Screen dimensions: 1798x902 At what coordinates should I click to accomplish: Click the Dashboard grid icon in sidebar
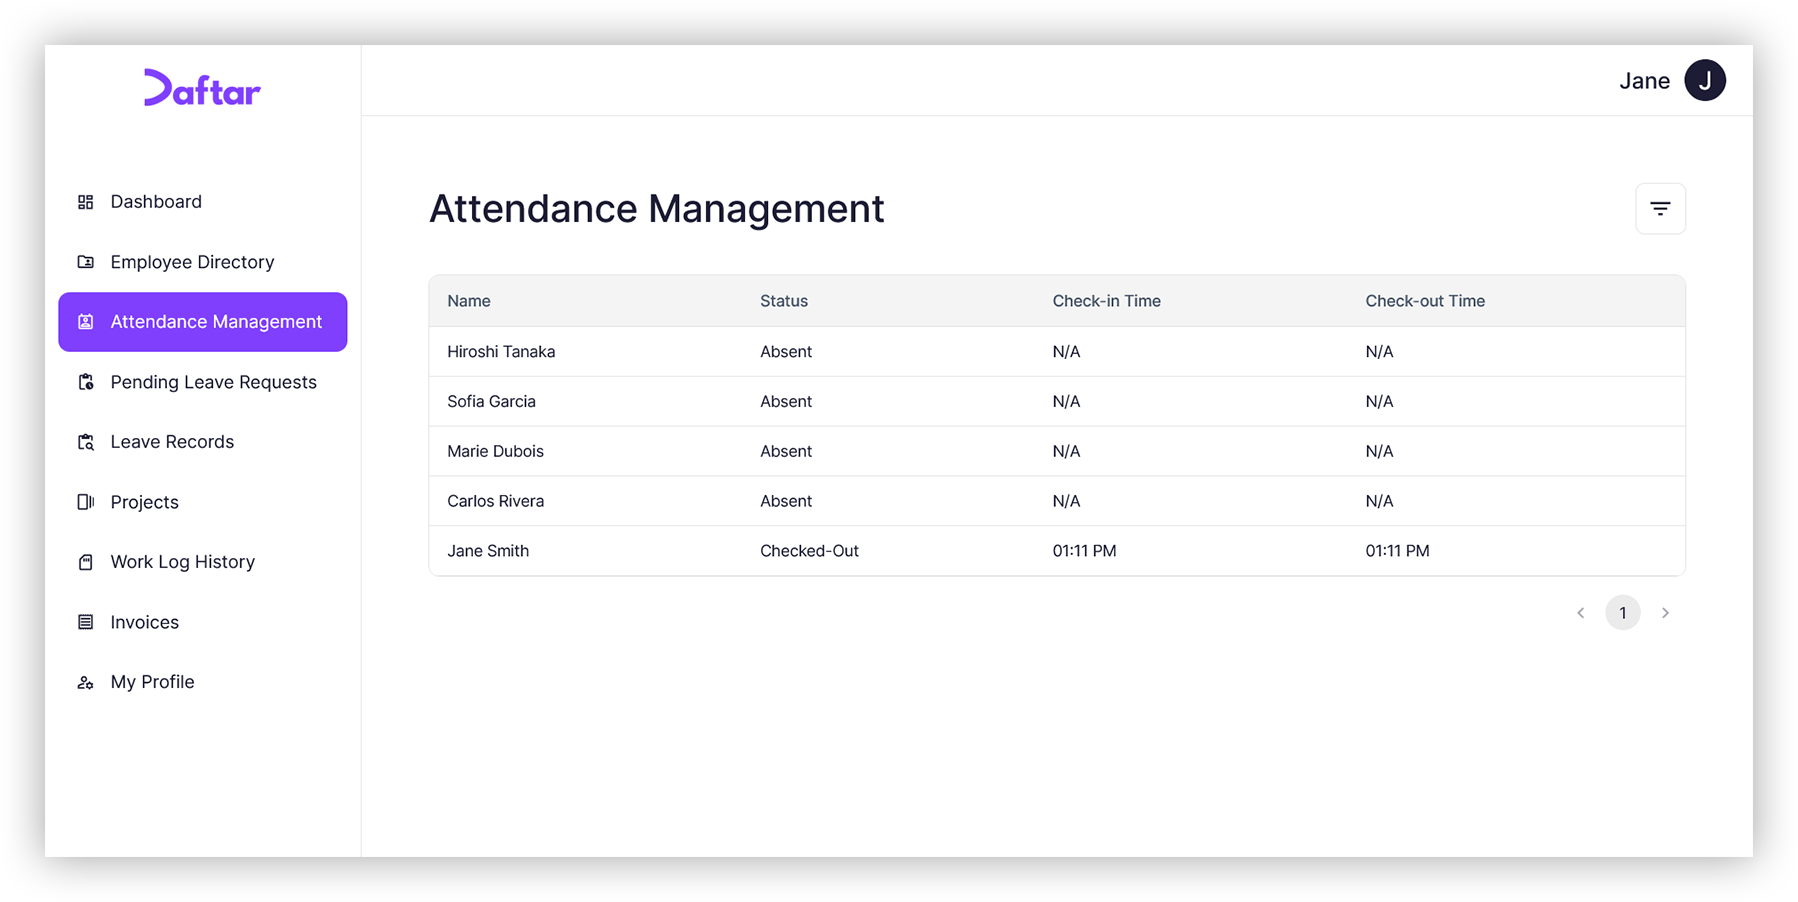click(86, 202)
